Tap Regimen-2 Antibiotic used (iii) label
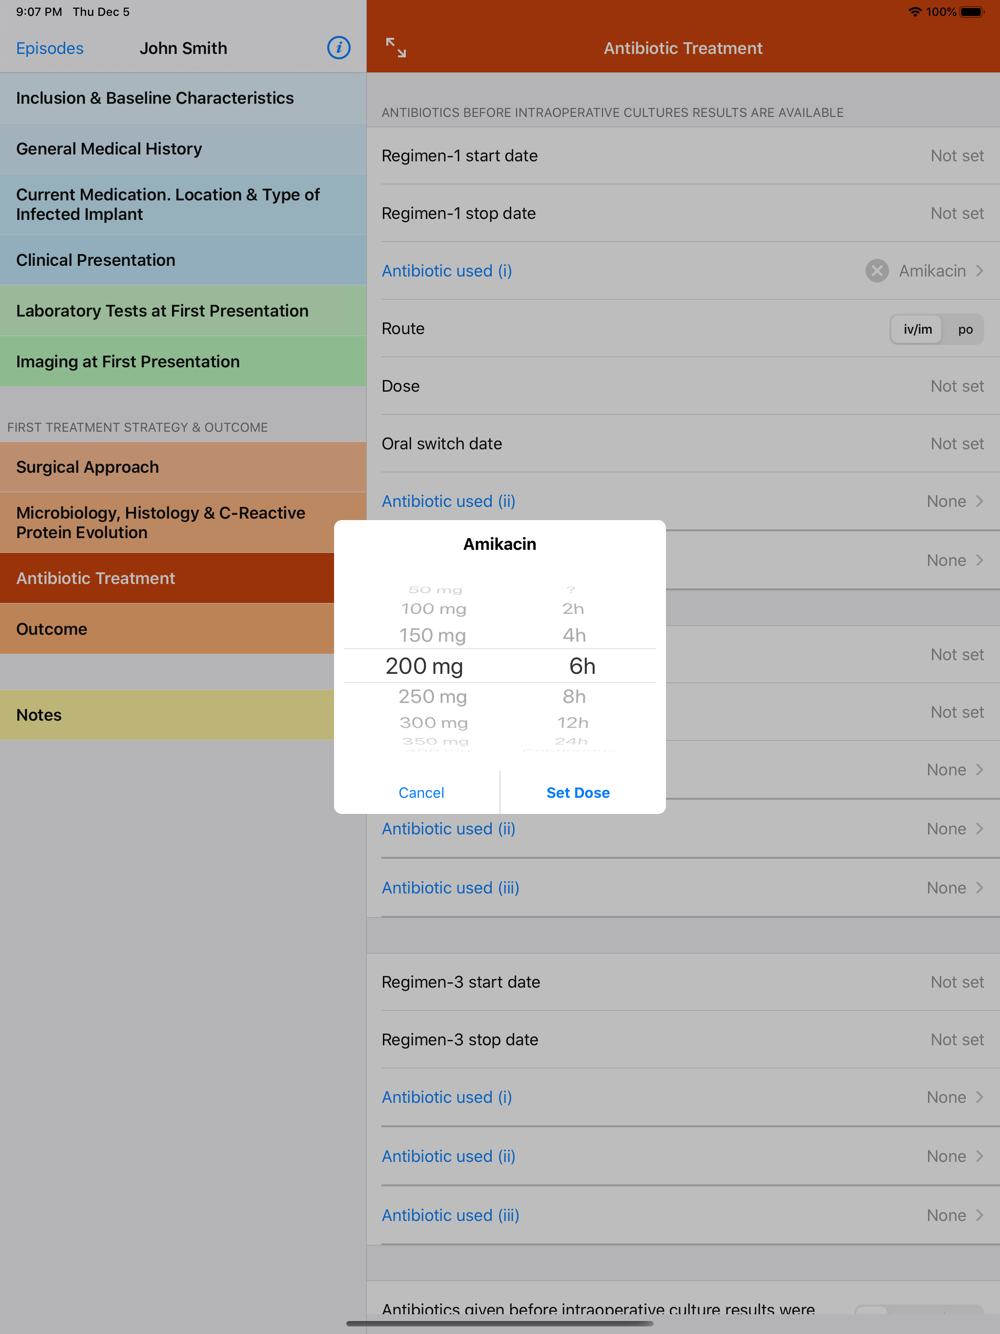 tap(451, 888)
